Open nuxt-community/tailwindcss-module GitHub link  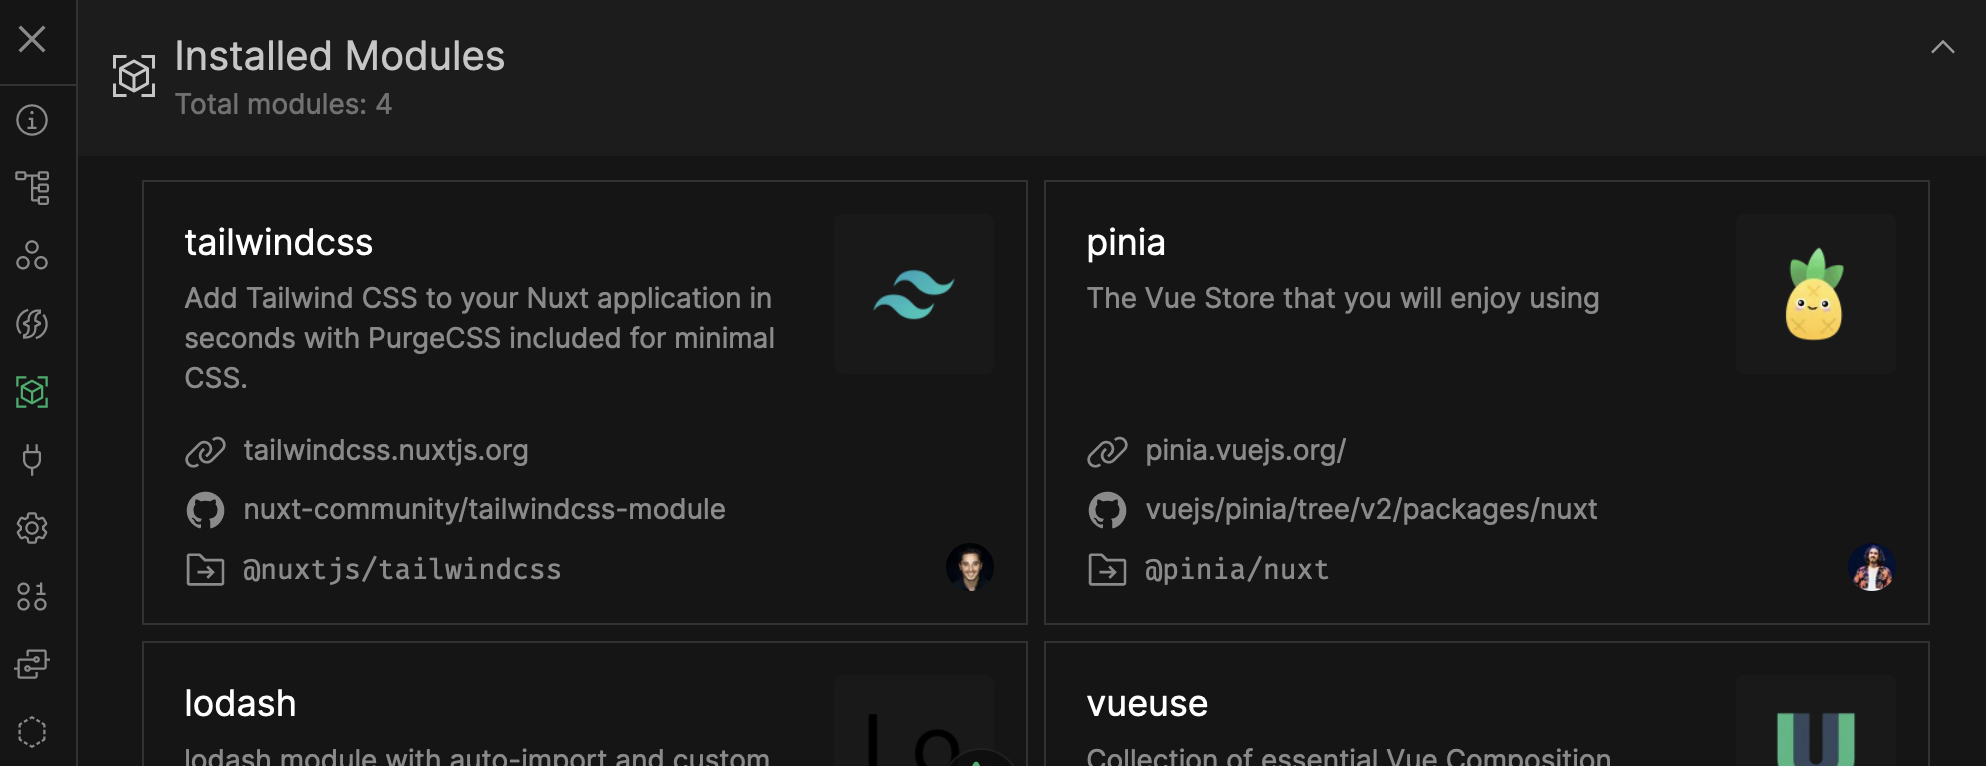click(484, 510)
